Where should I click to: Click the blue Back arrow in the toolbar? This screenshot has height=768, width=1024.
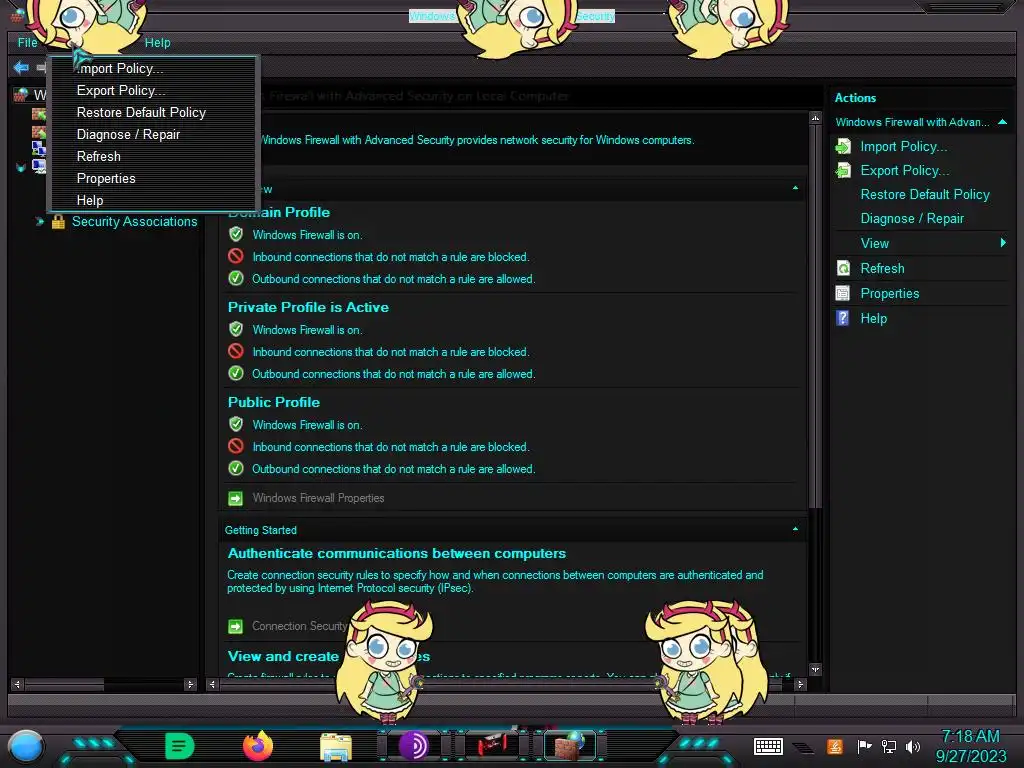coord(21,67)
